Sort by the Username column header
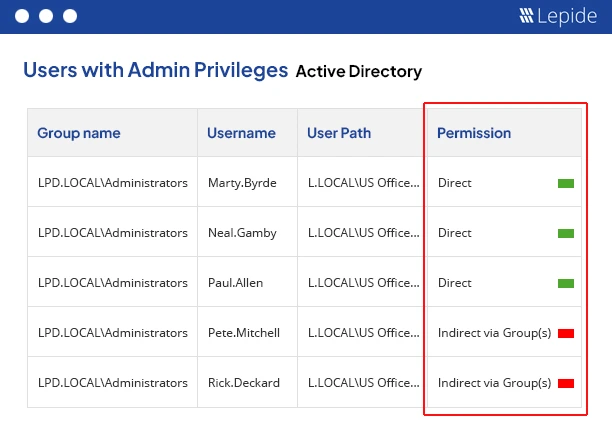 241,133
